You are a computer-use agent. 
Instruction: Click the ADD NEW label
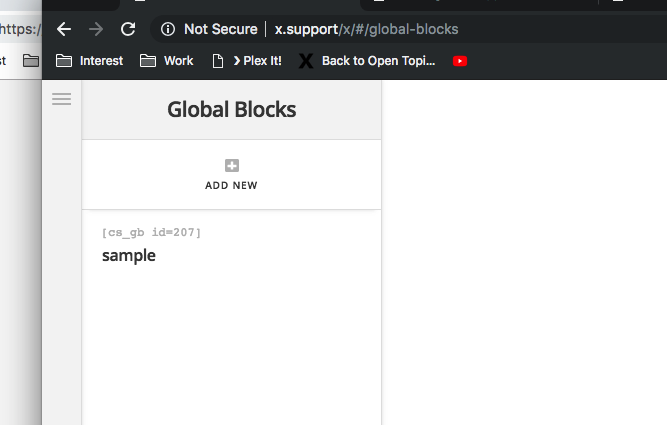tap(231, 185)
